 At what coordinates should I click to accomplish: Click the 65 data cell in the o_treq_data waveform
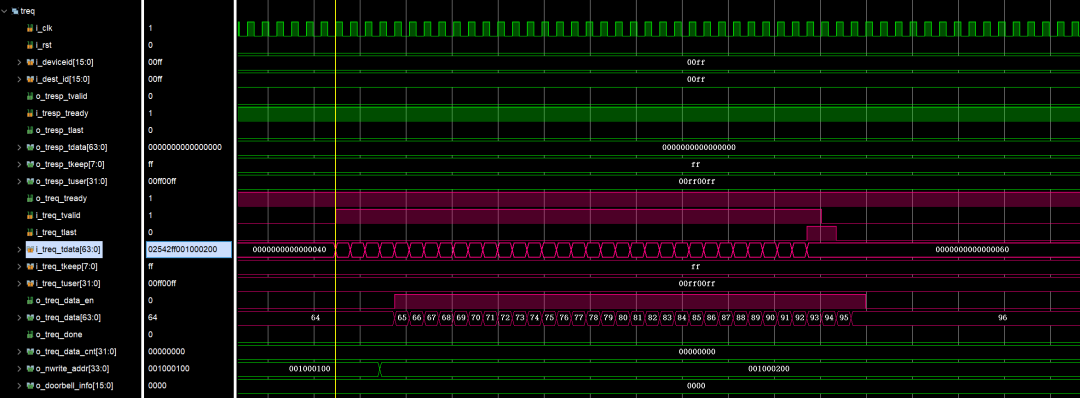tap(402, 317)
